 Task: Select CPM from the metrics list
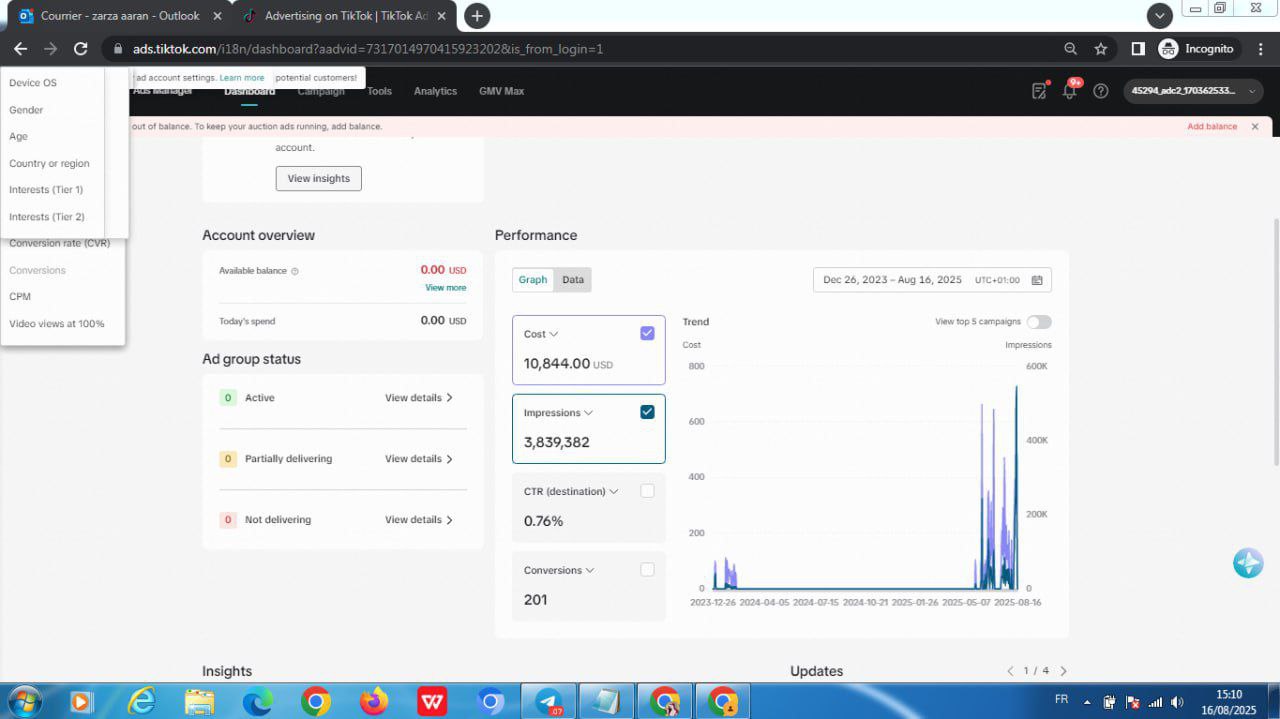point(20,297)
